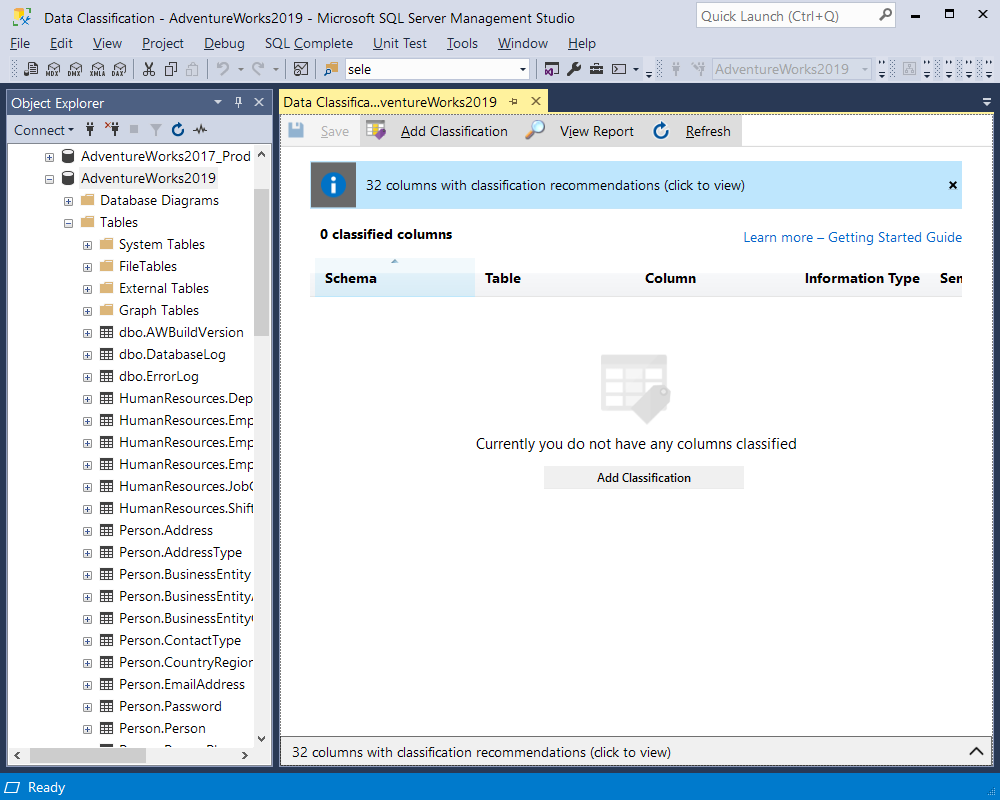Open the Object Explorer window options dropdown arrow
This screenshot has height=800, width=1000.
click(x=218, y=102)
